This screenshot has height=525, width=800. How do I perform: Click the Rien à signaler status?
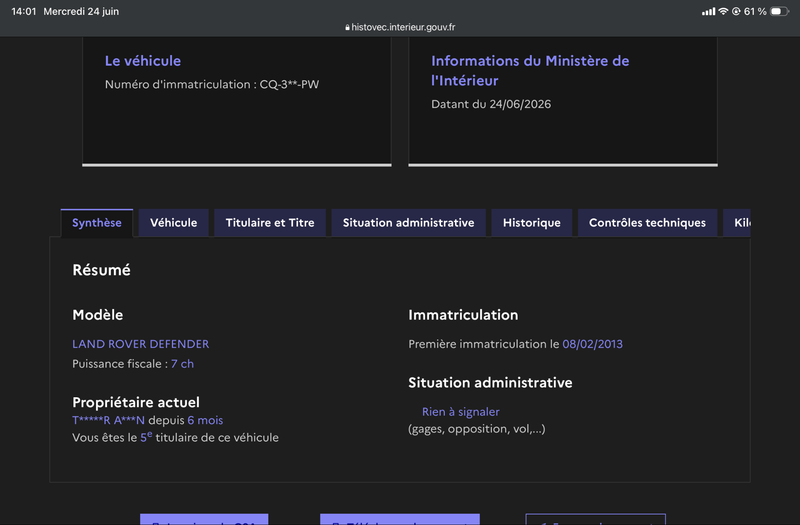coord(461,412)
